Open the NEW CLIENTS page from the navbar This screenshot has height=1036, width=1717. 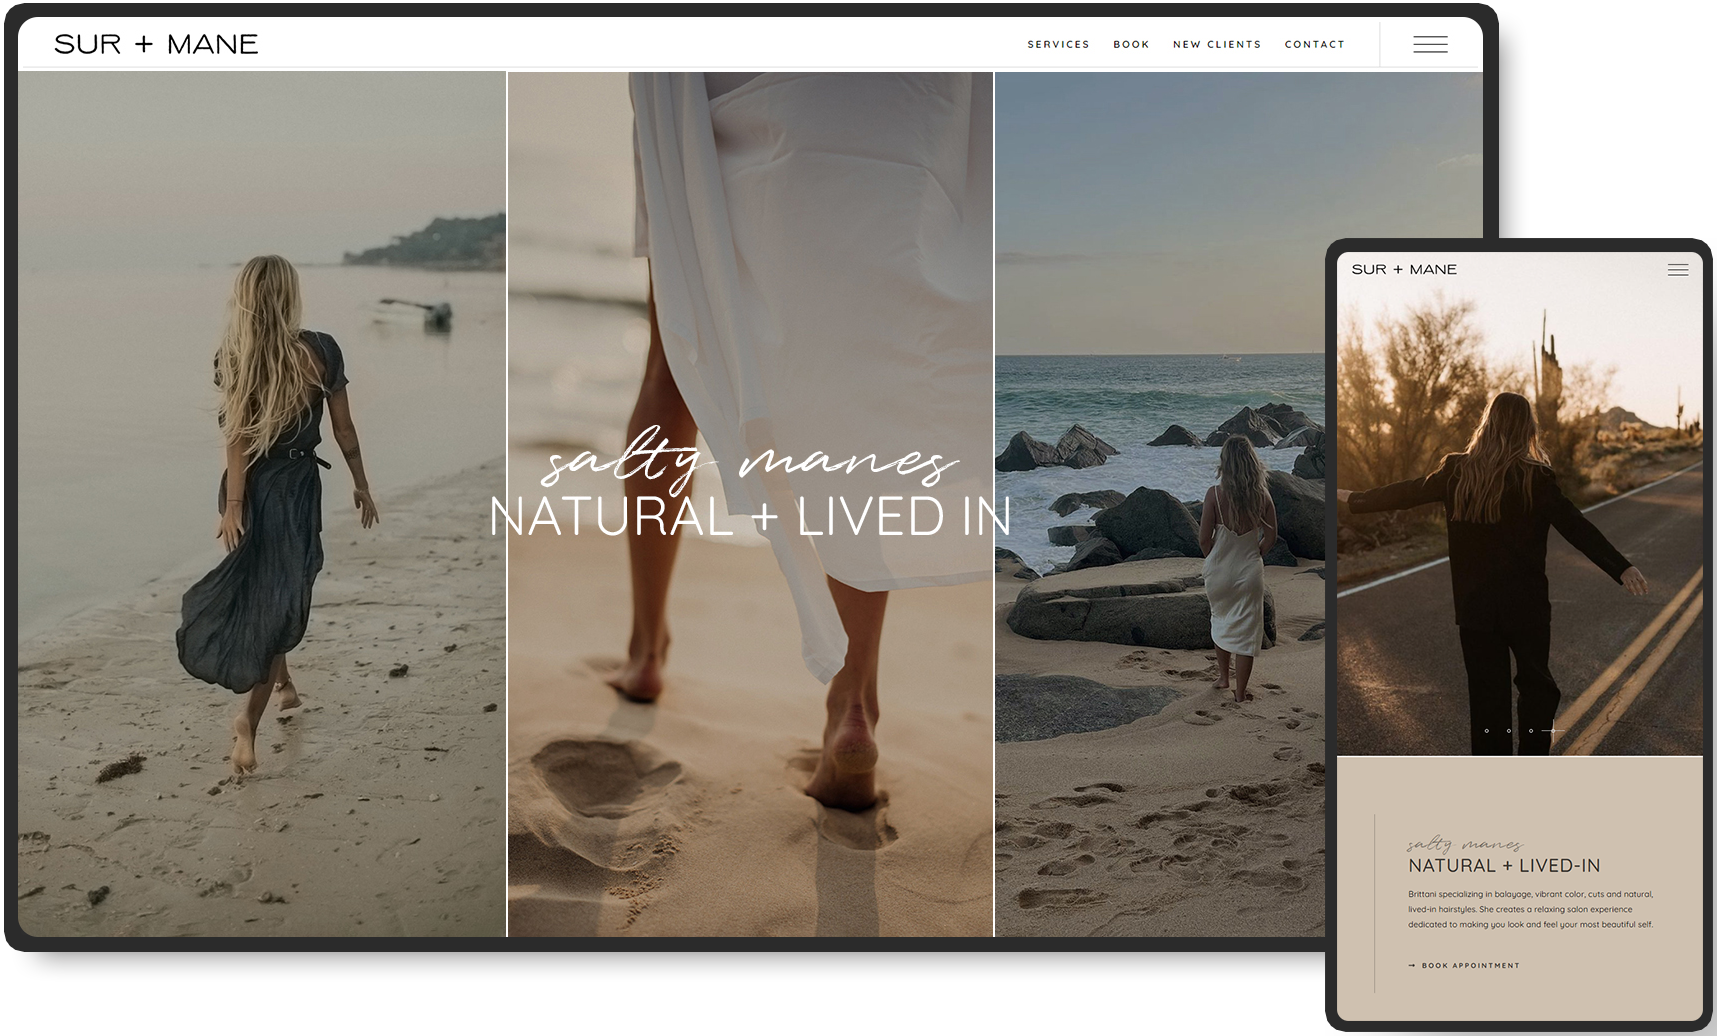point(1216,44)
